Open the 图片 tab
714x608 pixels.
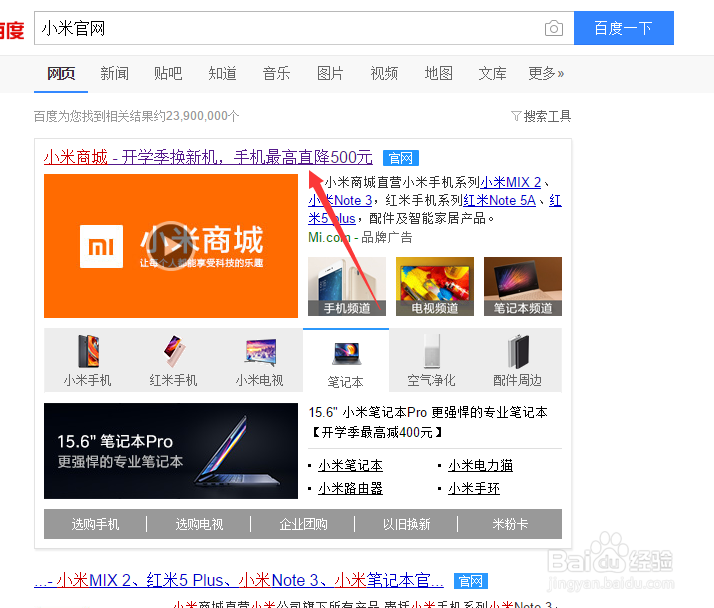point(330,73)
